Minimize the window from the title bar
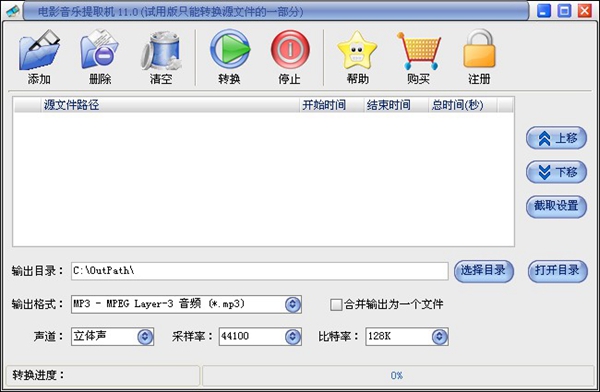 click(x=544, y=11)
